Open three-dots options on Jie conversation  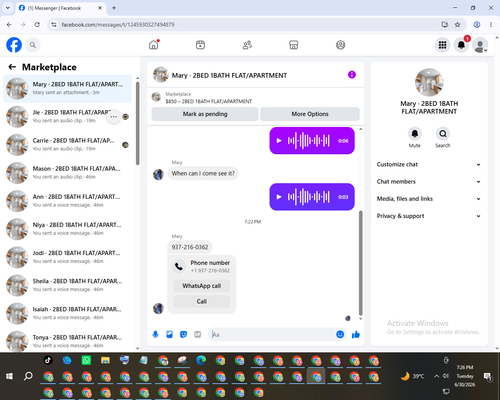pyautogui.click(x=114, y=117)
